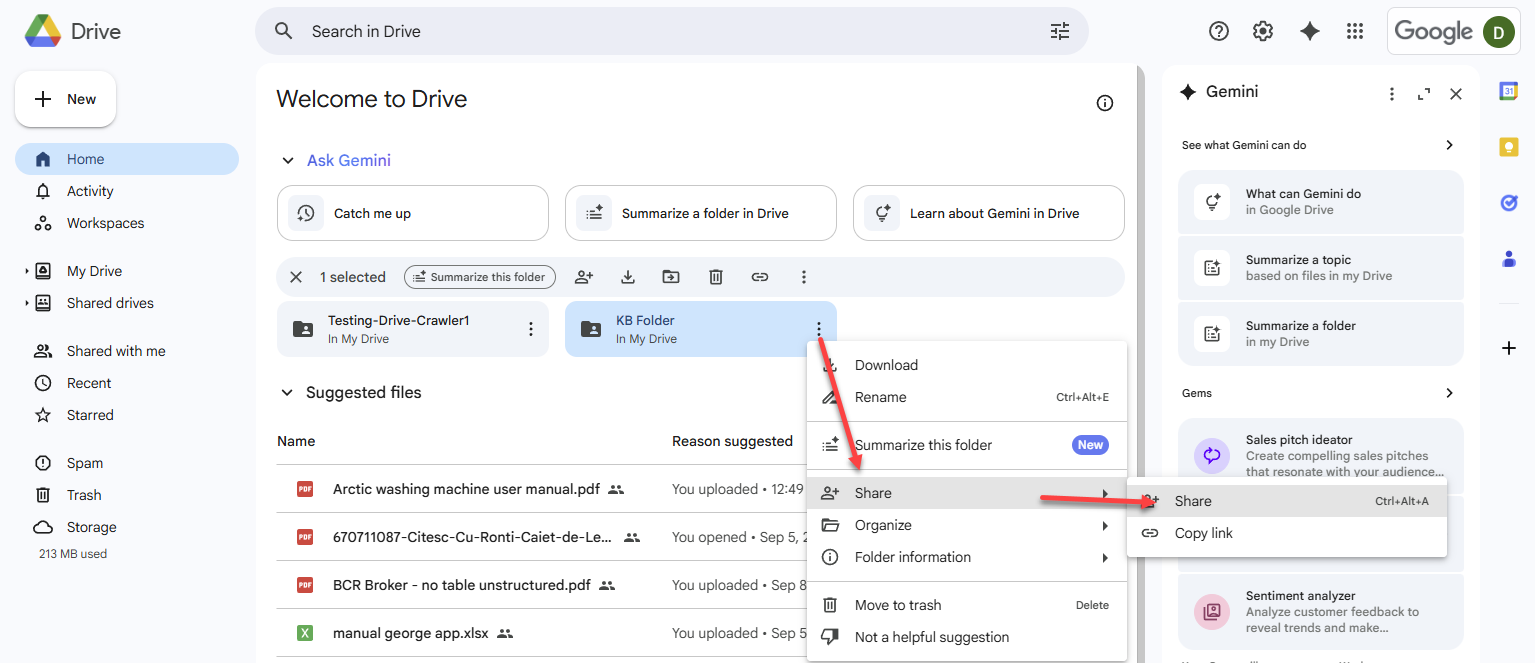Choose Share in the context menu
The height and width of the screenshot is (663, 1535).
click(x=967, y=493)
